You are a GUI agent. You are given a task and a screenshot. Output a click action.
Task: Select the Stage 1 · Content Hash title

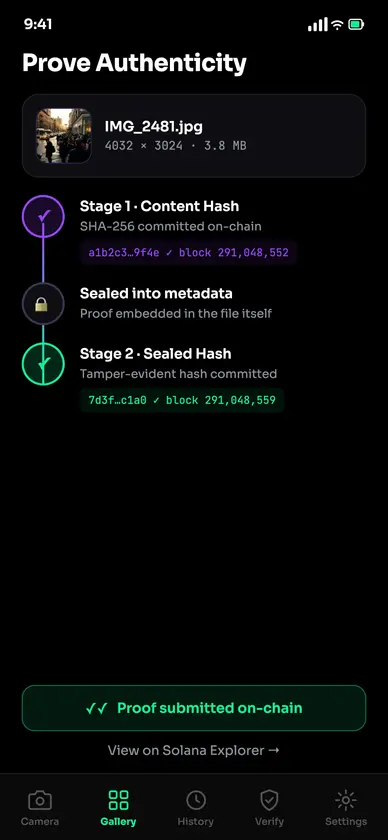point(159,206)
